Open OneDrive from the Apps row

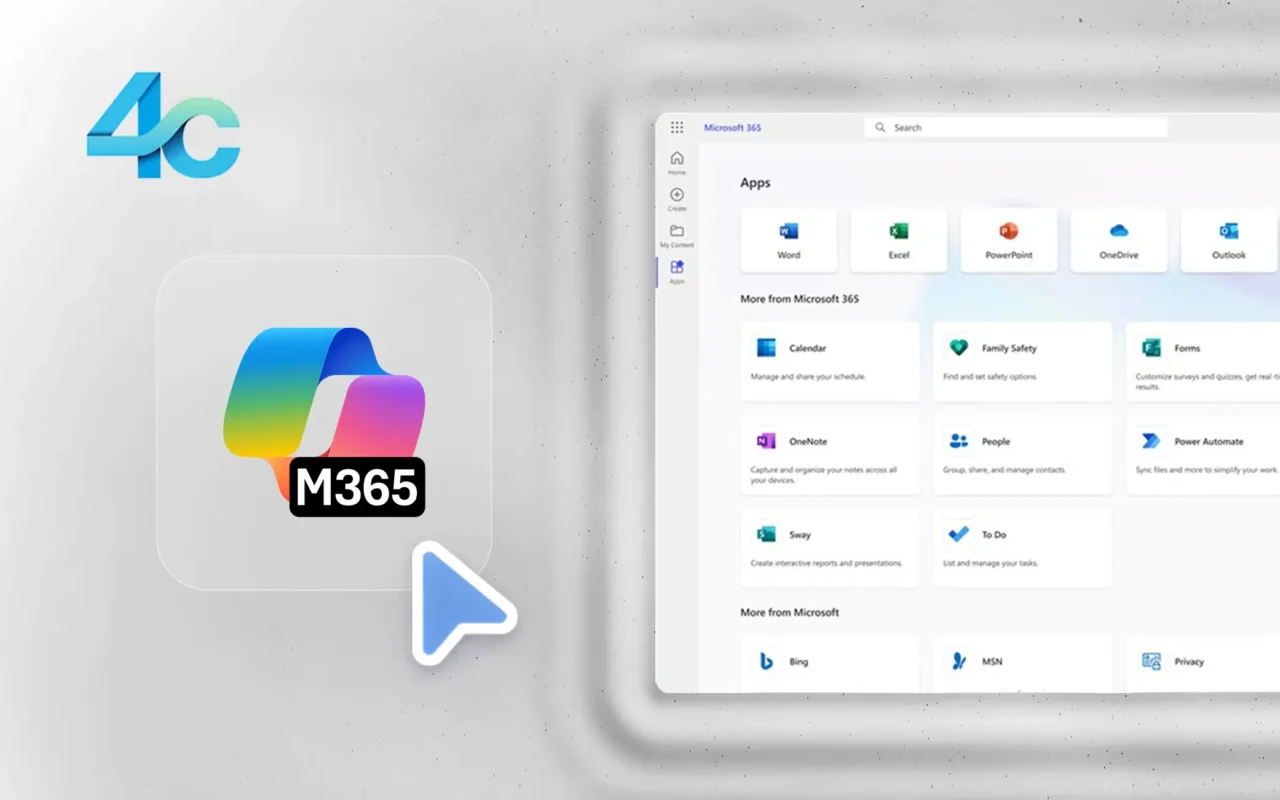tap(1118, 240)
